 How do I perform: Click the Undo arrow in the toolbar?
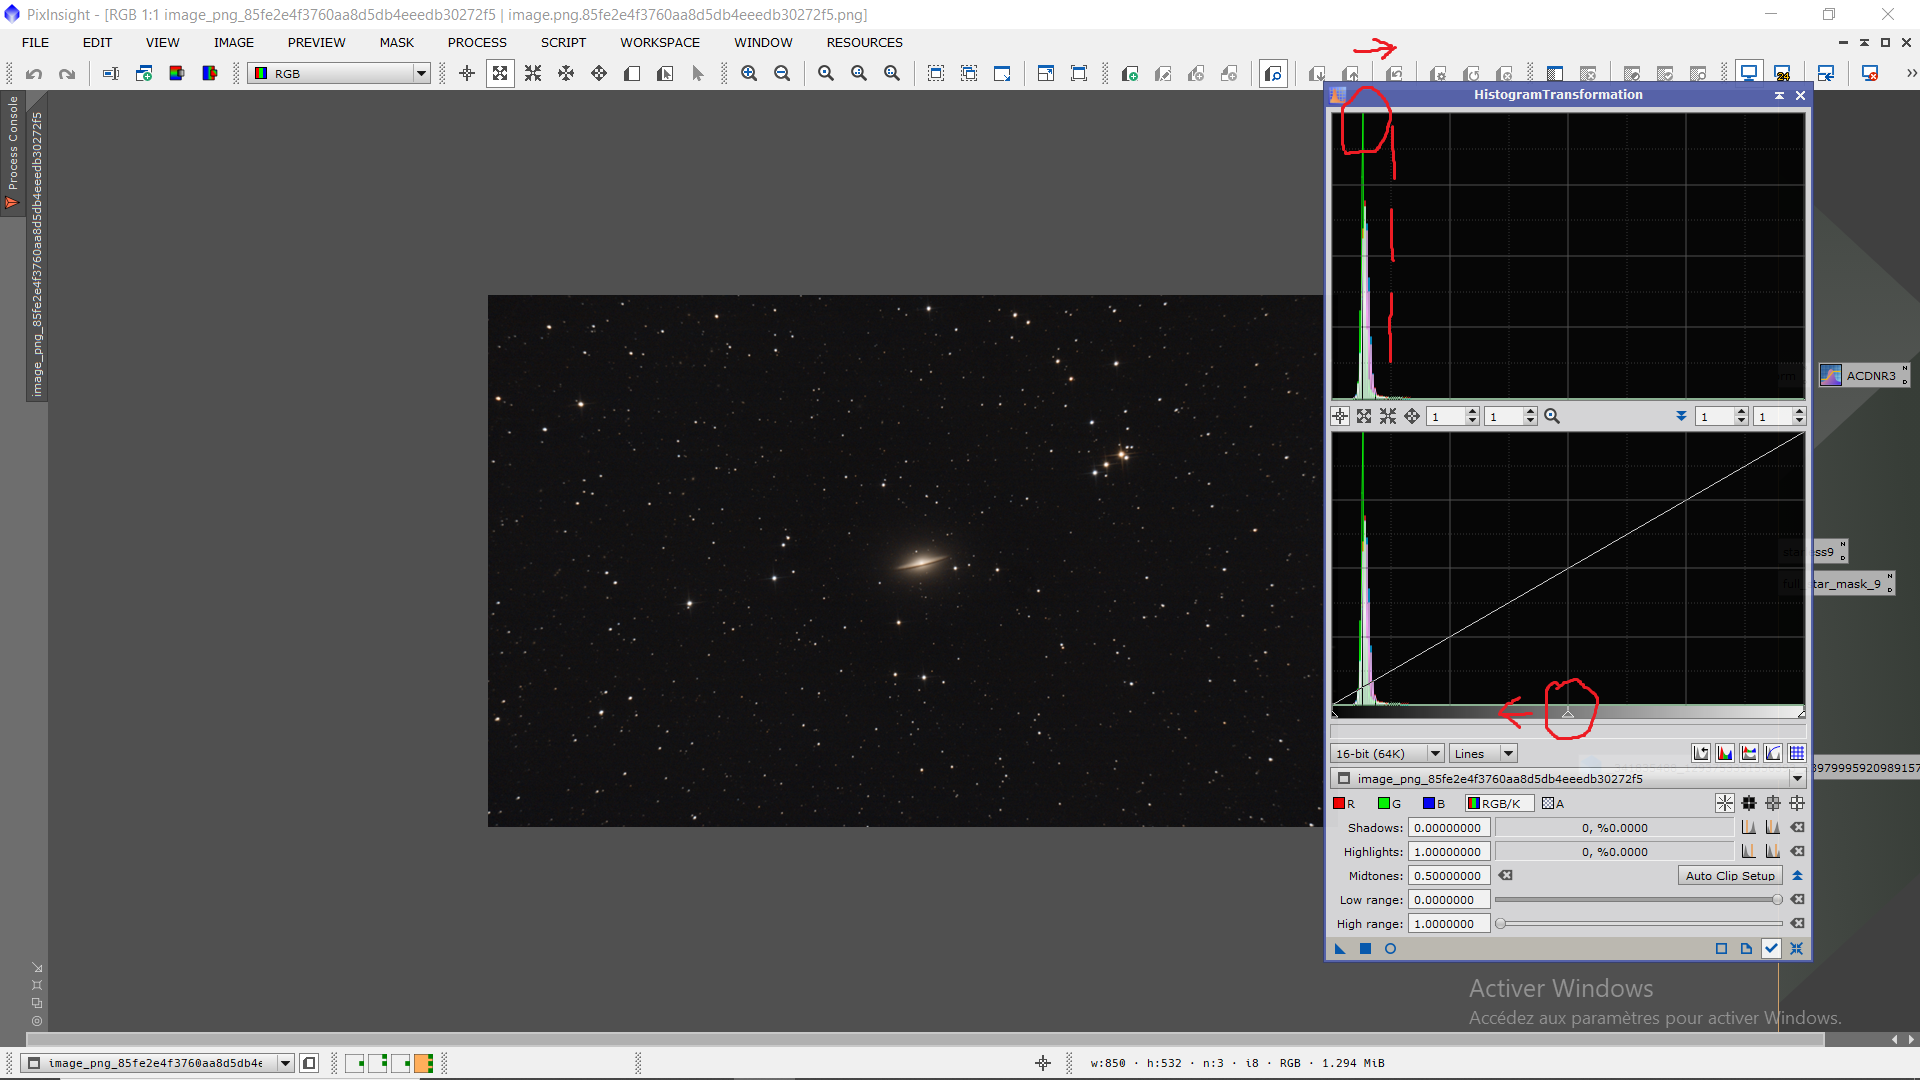[x=34, y=74]
